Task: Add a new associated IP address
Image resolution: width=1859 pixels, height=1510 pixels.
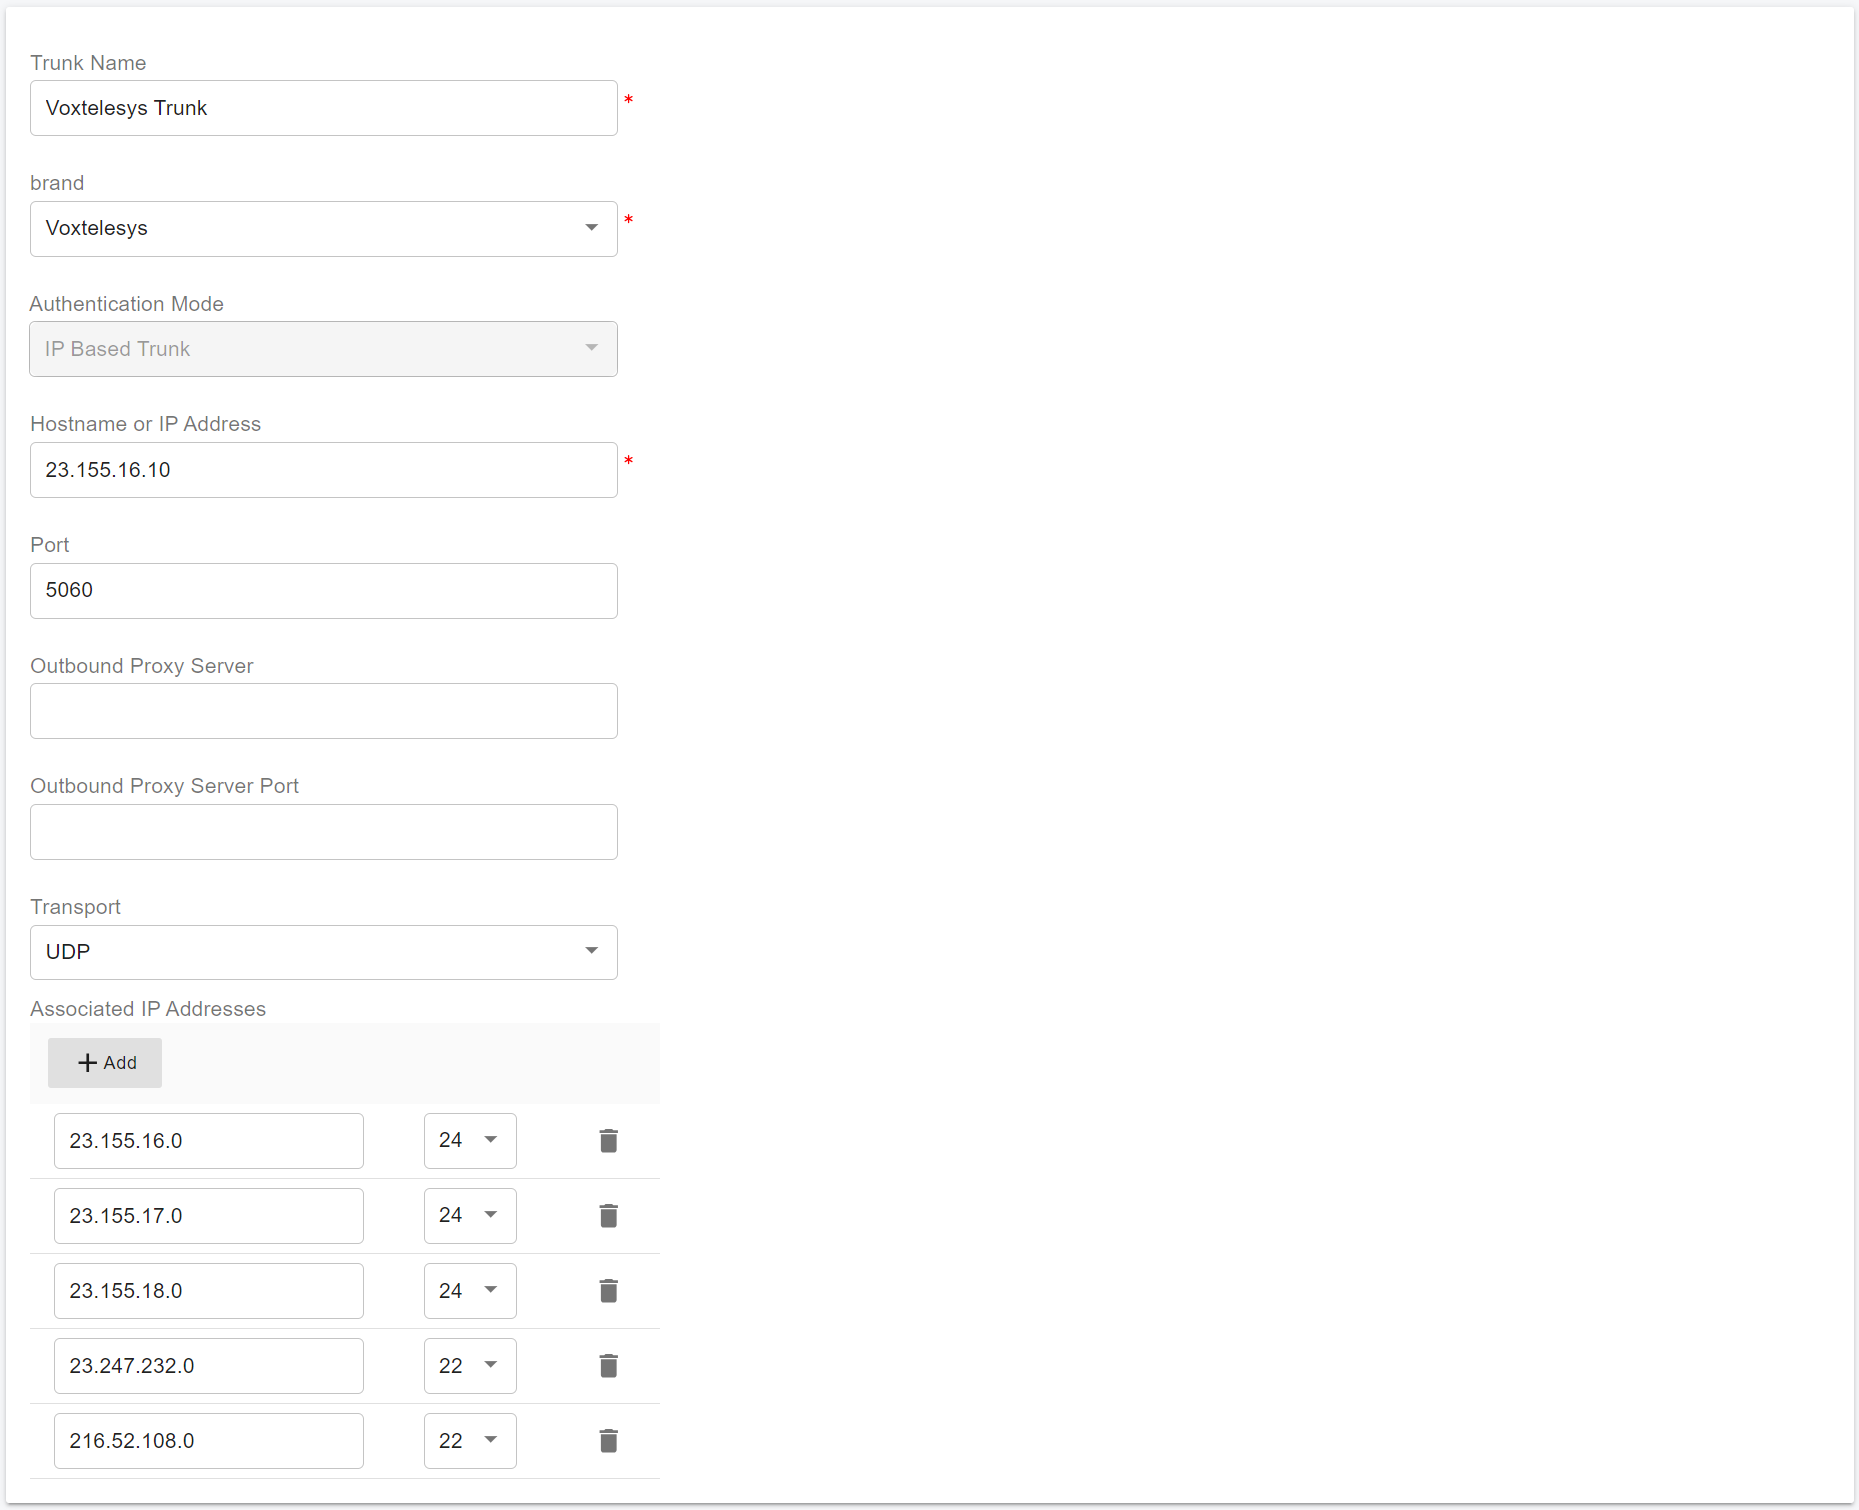Action: click(x=105, y=1062)
